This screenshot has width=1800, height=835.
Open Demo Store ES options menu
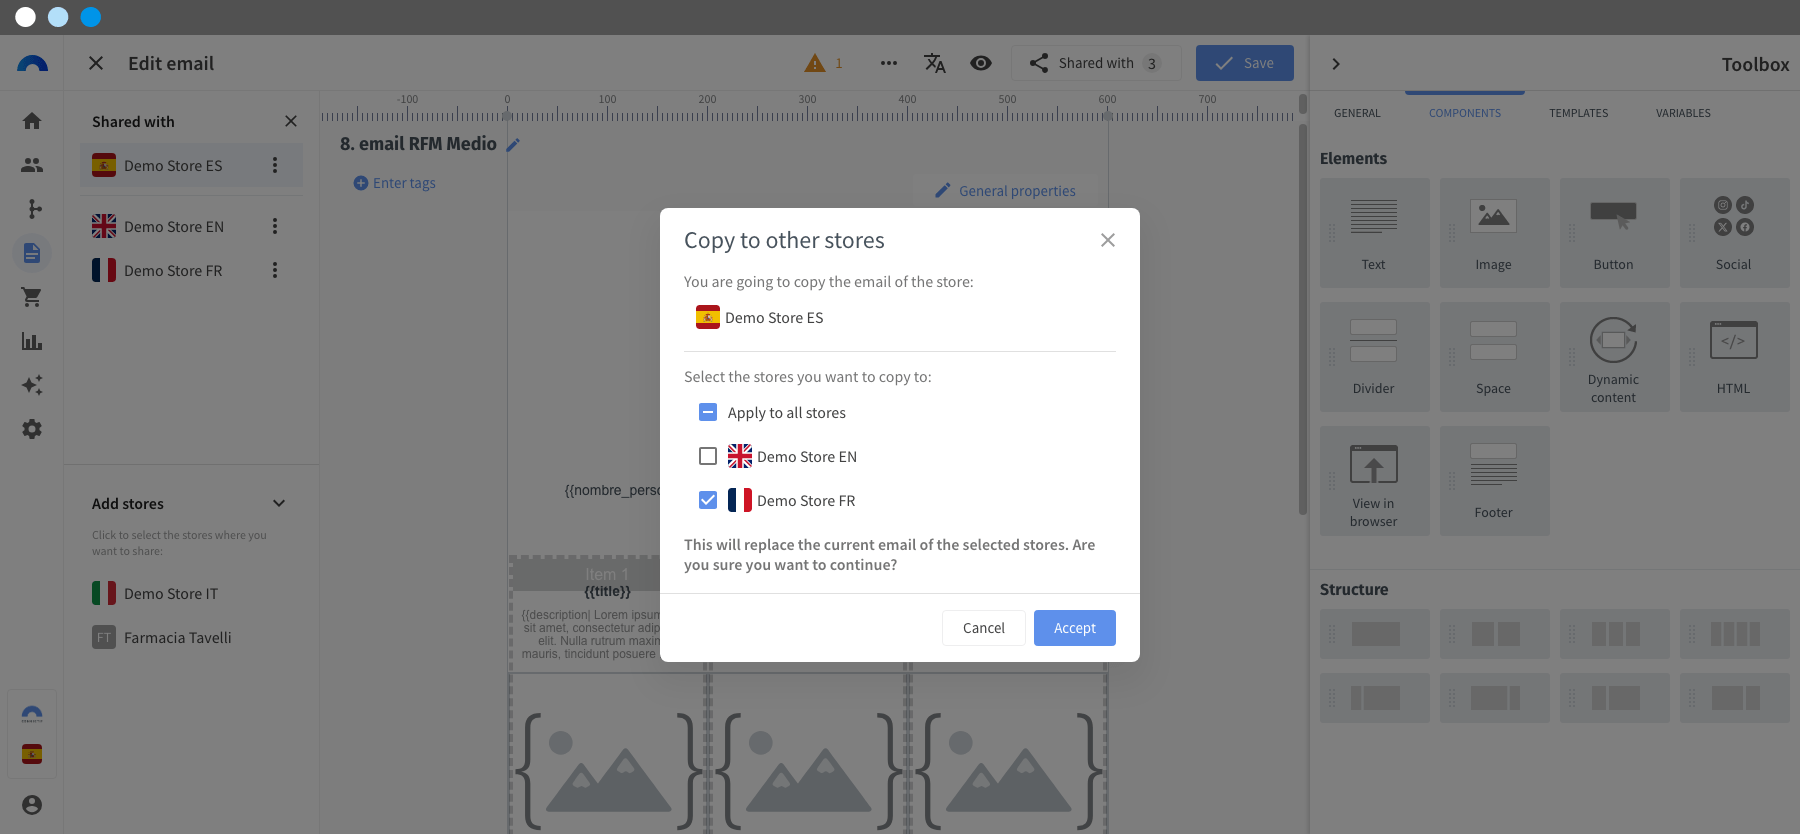[275, 165]
